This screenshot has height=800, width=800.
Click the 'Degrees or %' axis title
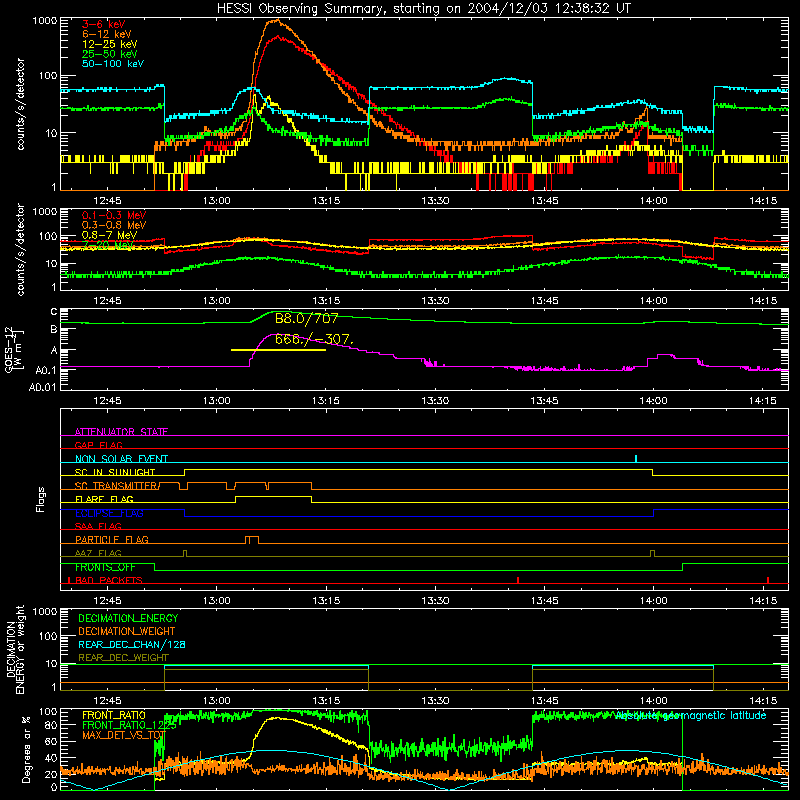tap(26, 749)
